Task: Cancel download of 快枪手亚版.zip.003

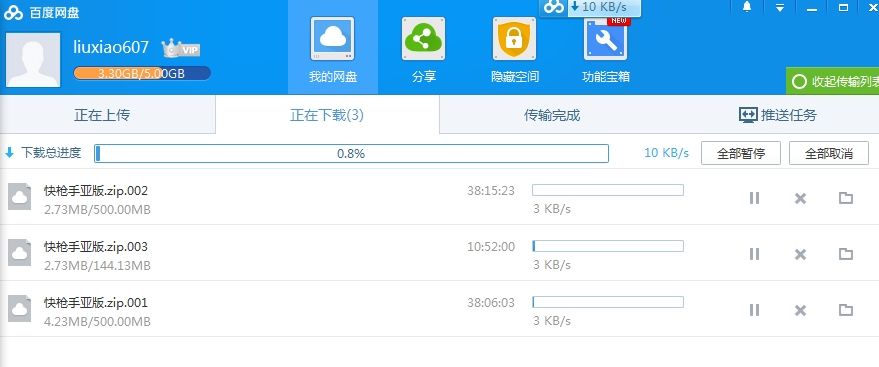Action: tap(800, 254)
